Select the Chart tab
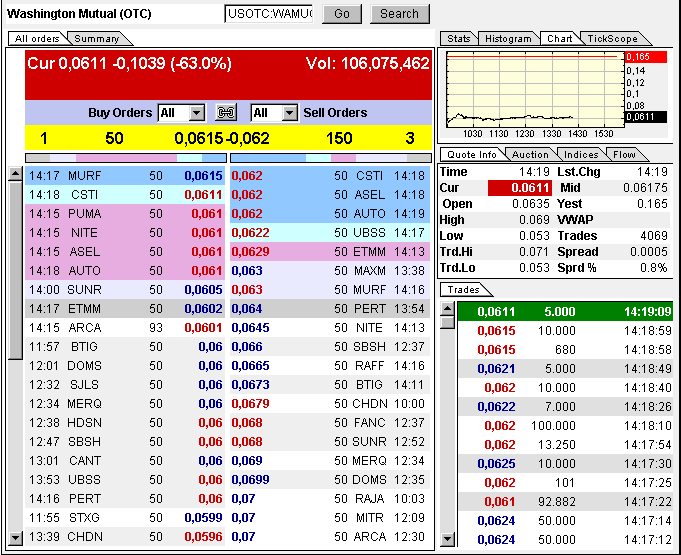Image resolution: width=681 pixels, height=555 pixels. pyautogui.click(x=559, y=39)
